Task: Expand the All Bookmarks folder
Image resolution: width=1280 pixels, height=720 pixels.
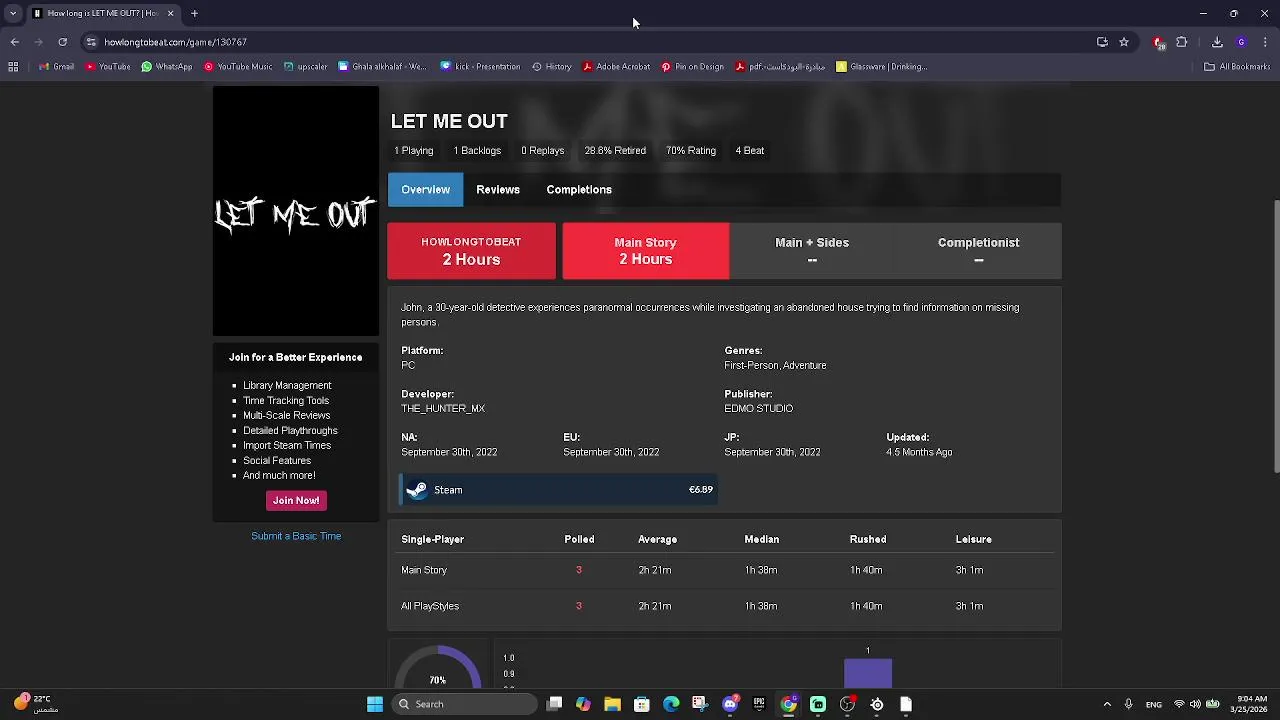Action: [1237, 67]
